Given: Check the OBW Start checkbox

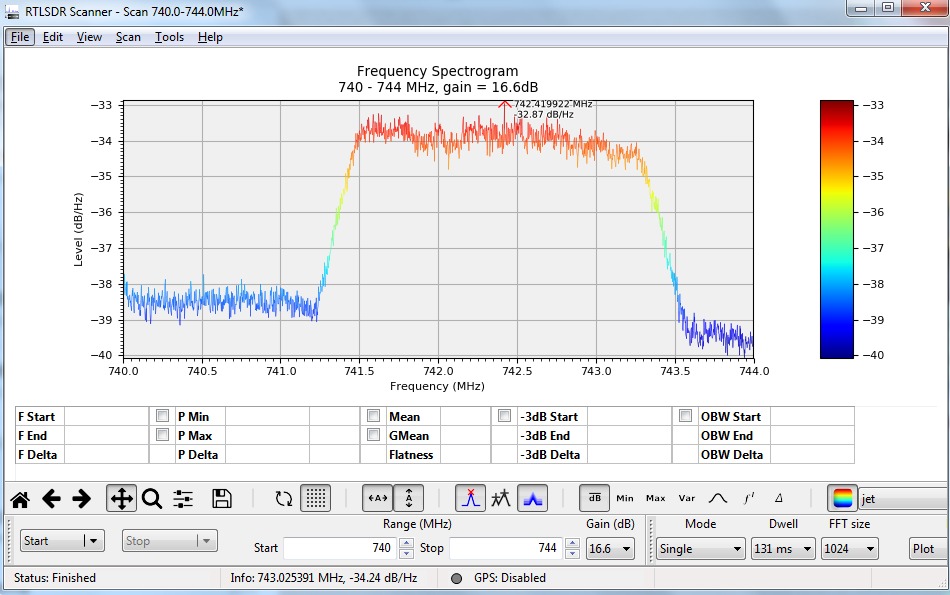Looking at the screenshot, I should point(685,416).
